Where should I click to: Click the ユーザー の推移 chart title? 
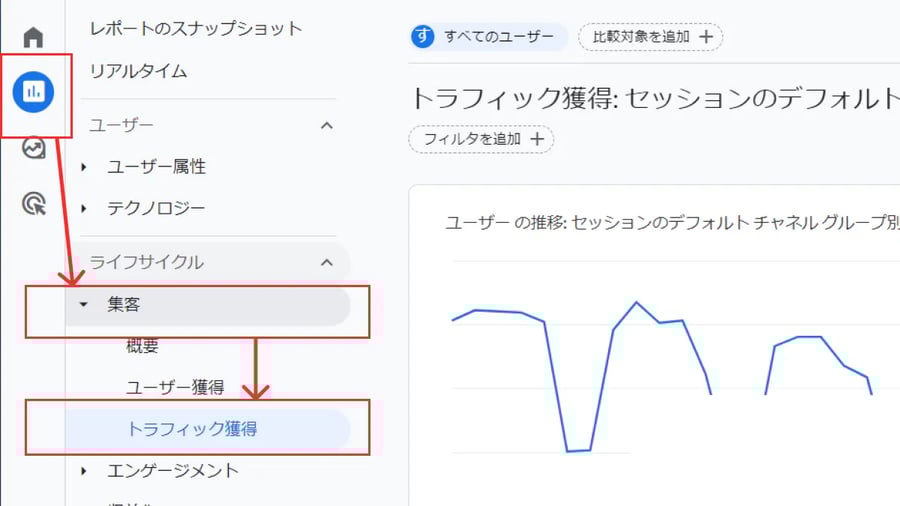coord(672,223)
